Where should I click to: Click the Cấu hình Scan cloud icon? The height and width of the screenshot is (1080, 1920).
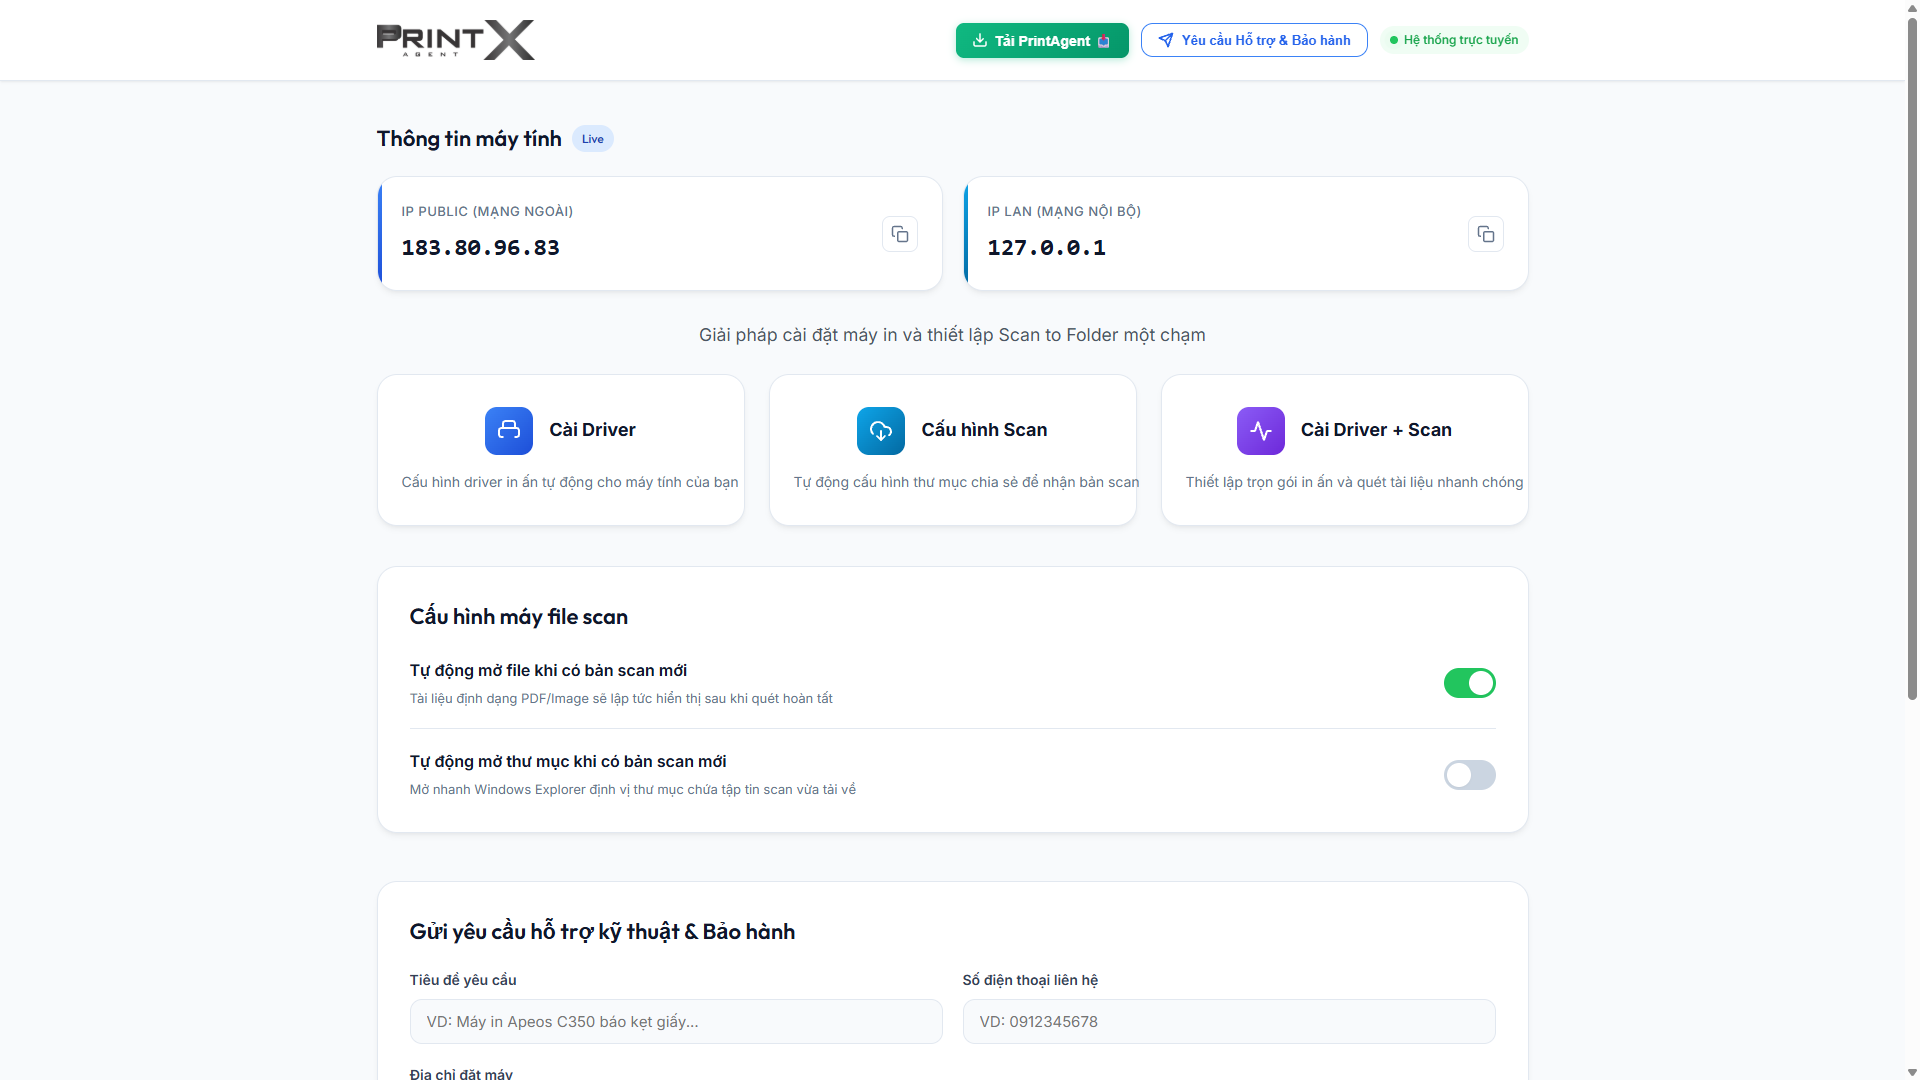click(881, 431)
